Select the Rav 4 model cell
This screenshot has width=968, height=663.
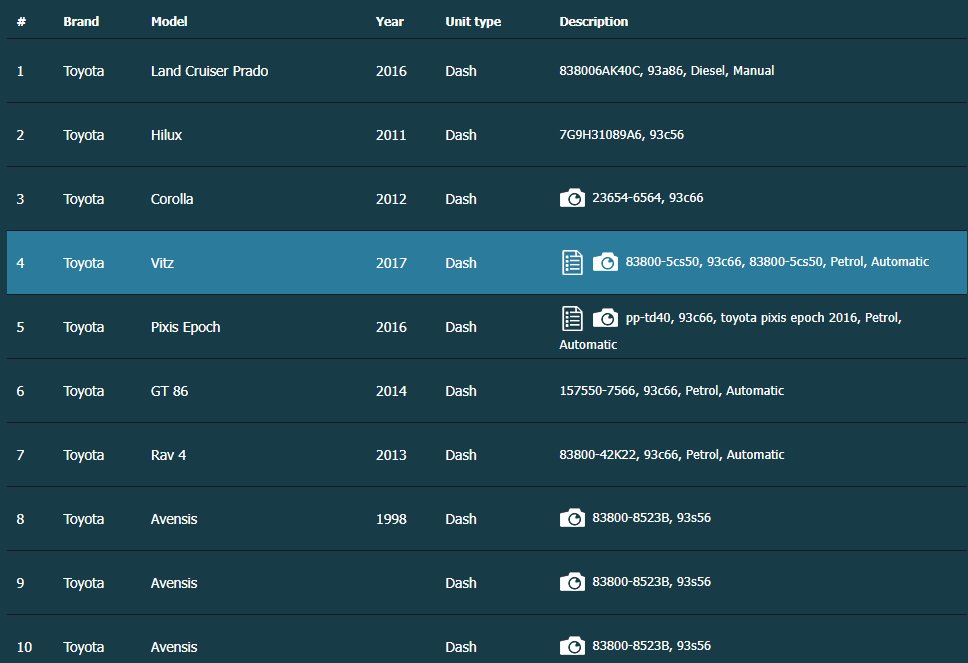168,455
